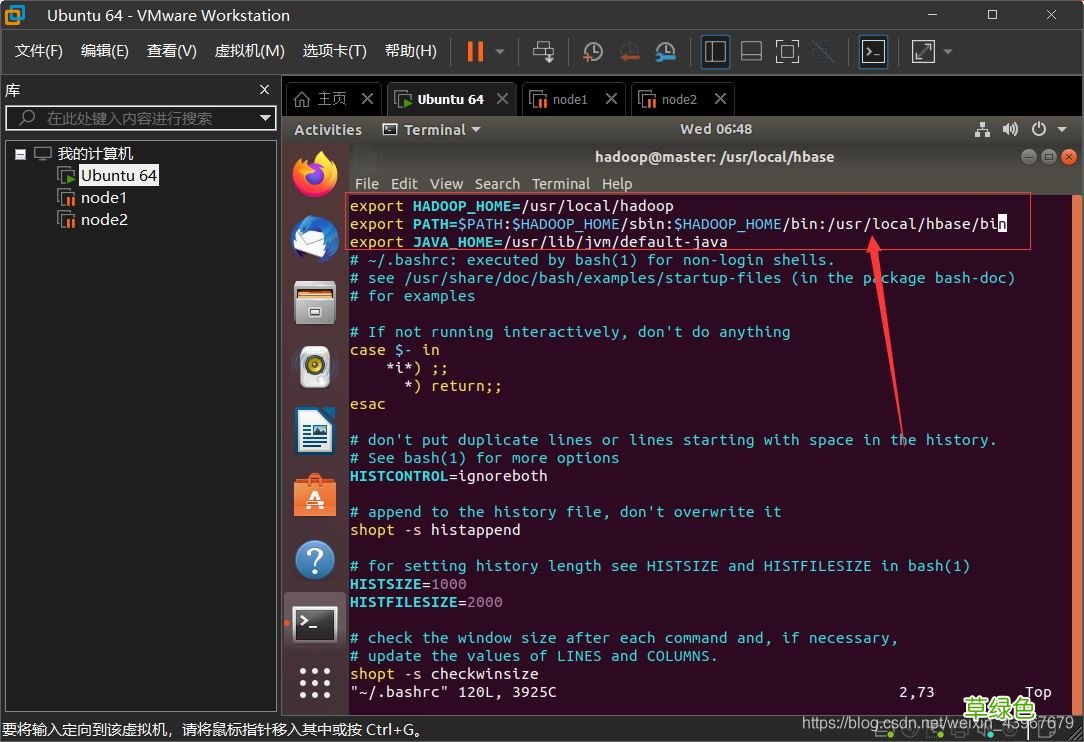The width and height of the screenshot is (1084, 742).
Task: Take a snapshot using the snapshot toolbar icon
Action: point(592,51)
